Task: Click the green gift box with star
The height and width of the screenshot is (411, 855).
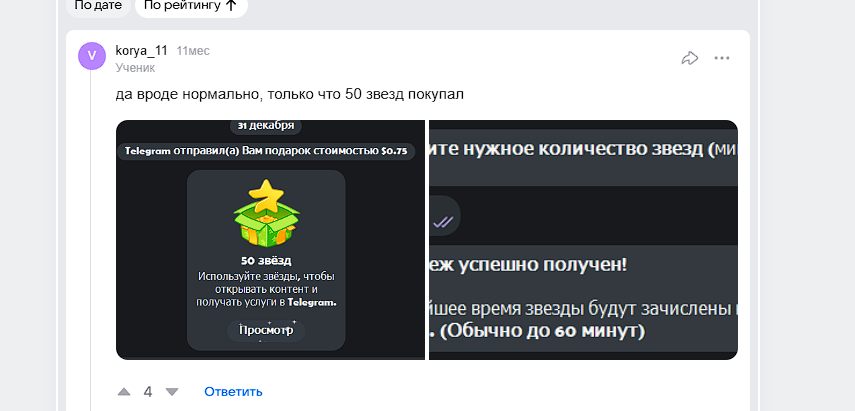Action: pyautogui.click(x=266, y=214)
